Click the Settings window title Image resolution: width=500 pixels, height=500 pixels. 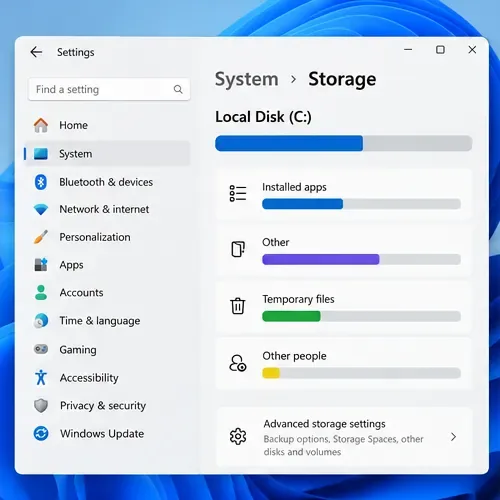pos(76,52)
